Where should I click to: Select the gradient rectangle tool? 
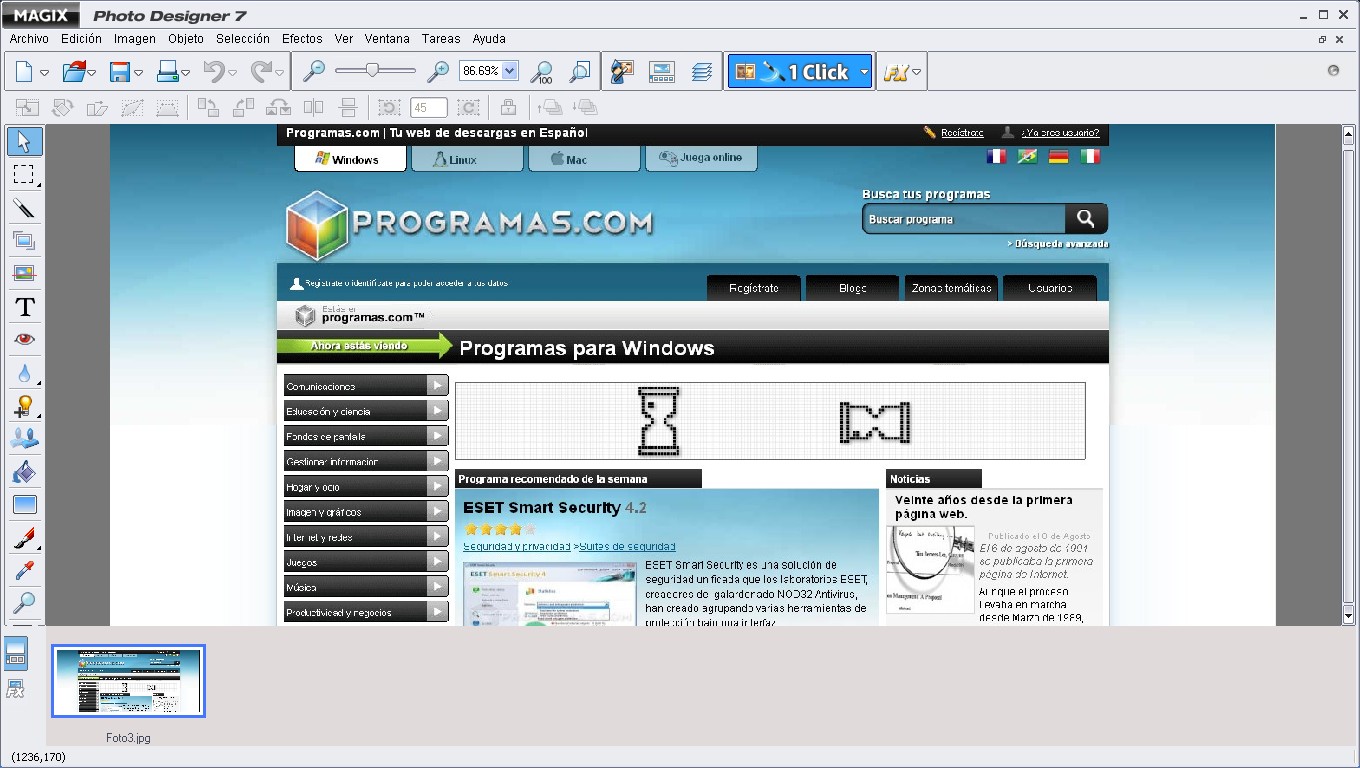(24, 505)
